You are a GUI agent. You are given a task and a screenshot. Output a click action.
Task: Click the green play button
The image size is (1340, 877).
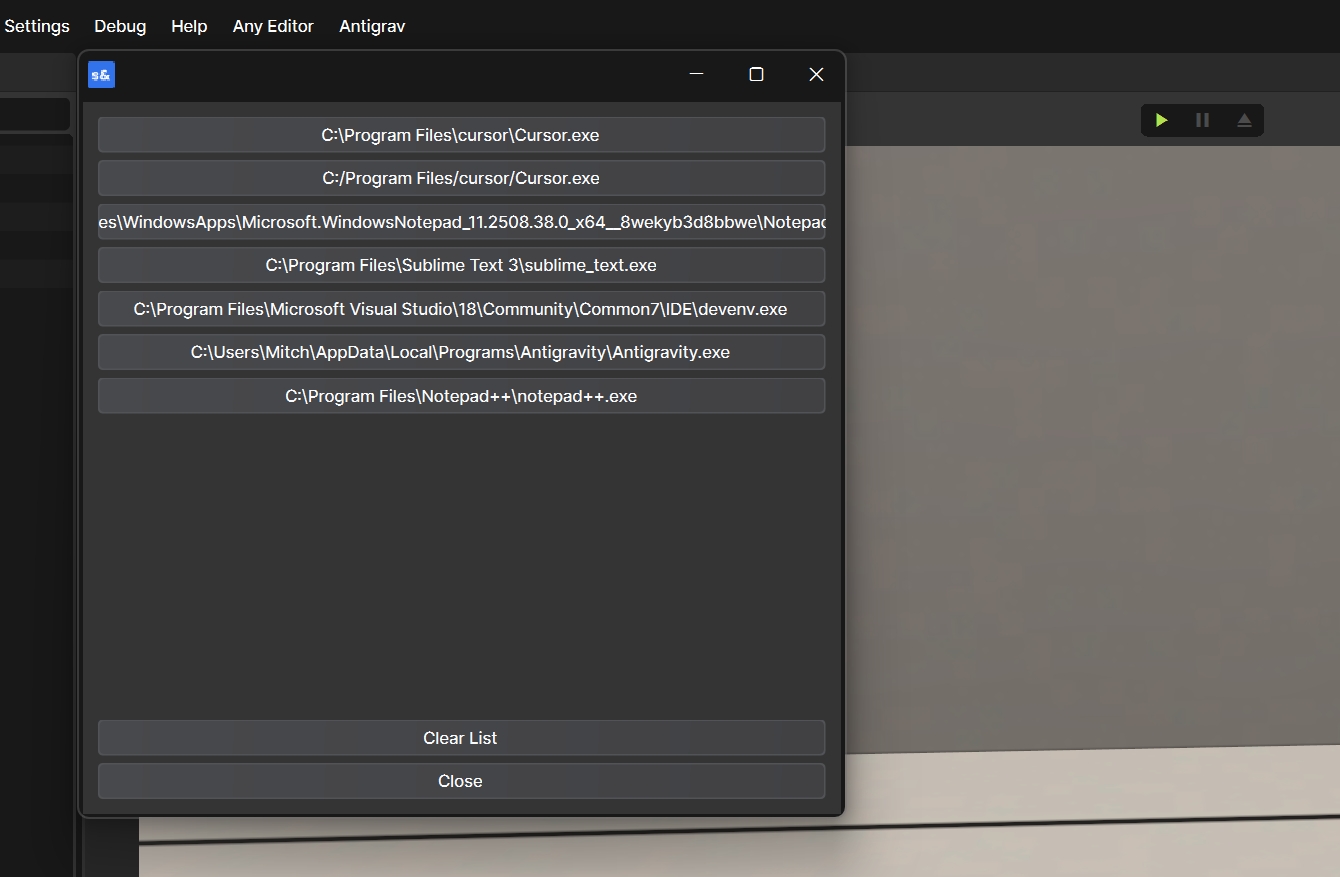[x=1161, y=120]
